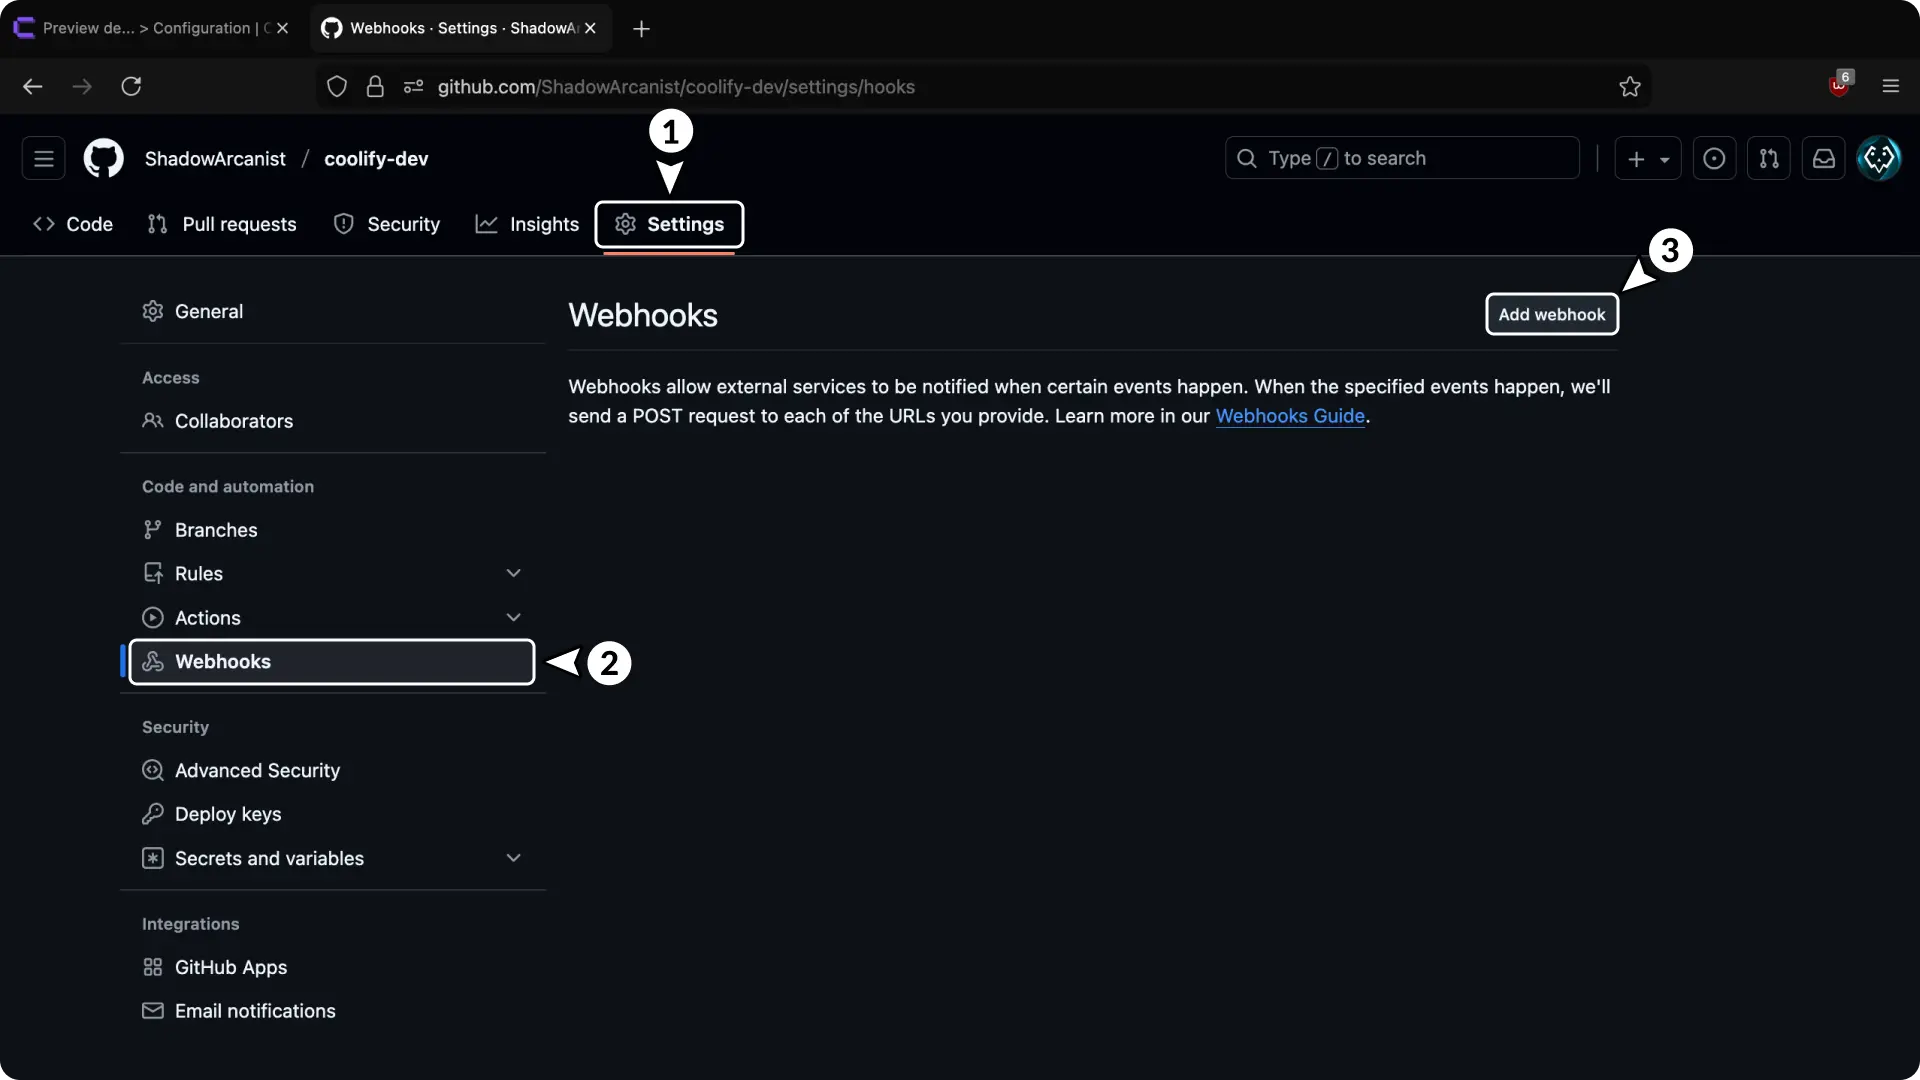Open the notifications inbox icon
This screenshot has width=1920, height=1080.
[x=1823, y=158]
